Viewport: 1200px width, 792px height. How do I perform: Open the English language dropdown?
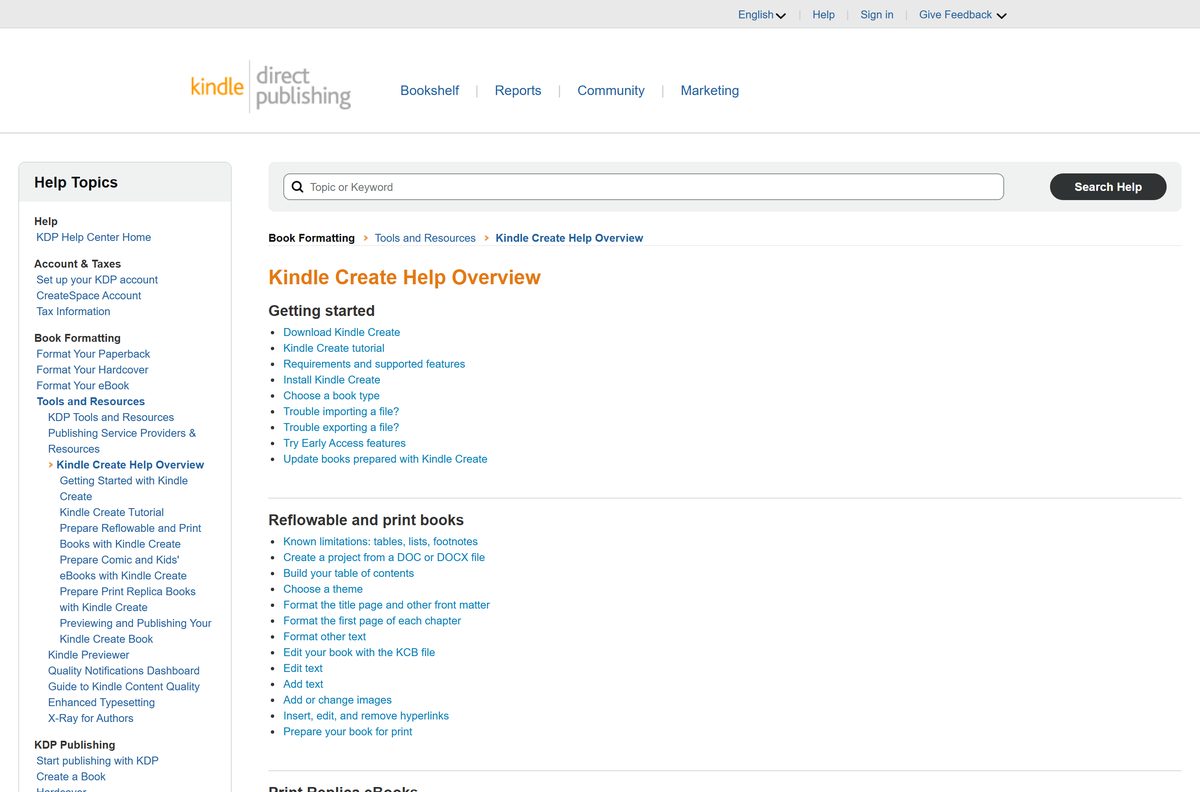point(762,15)
